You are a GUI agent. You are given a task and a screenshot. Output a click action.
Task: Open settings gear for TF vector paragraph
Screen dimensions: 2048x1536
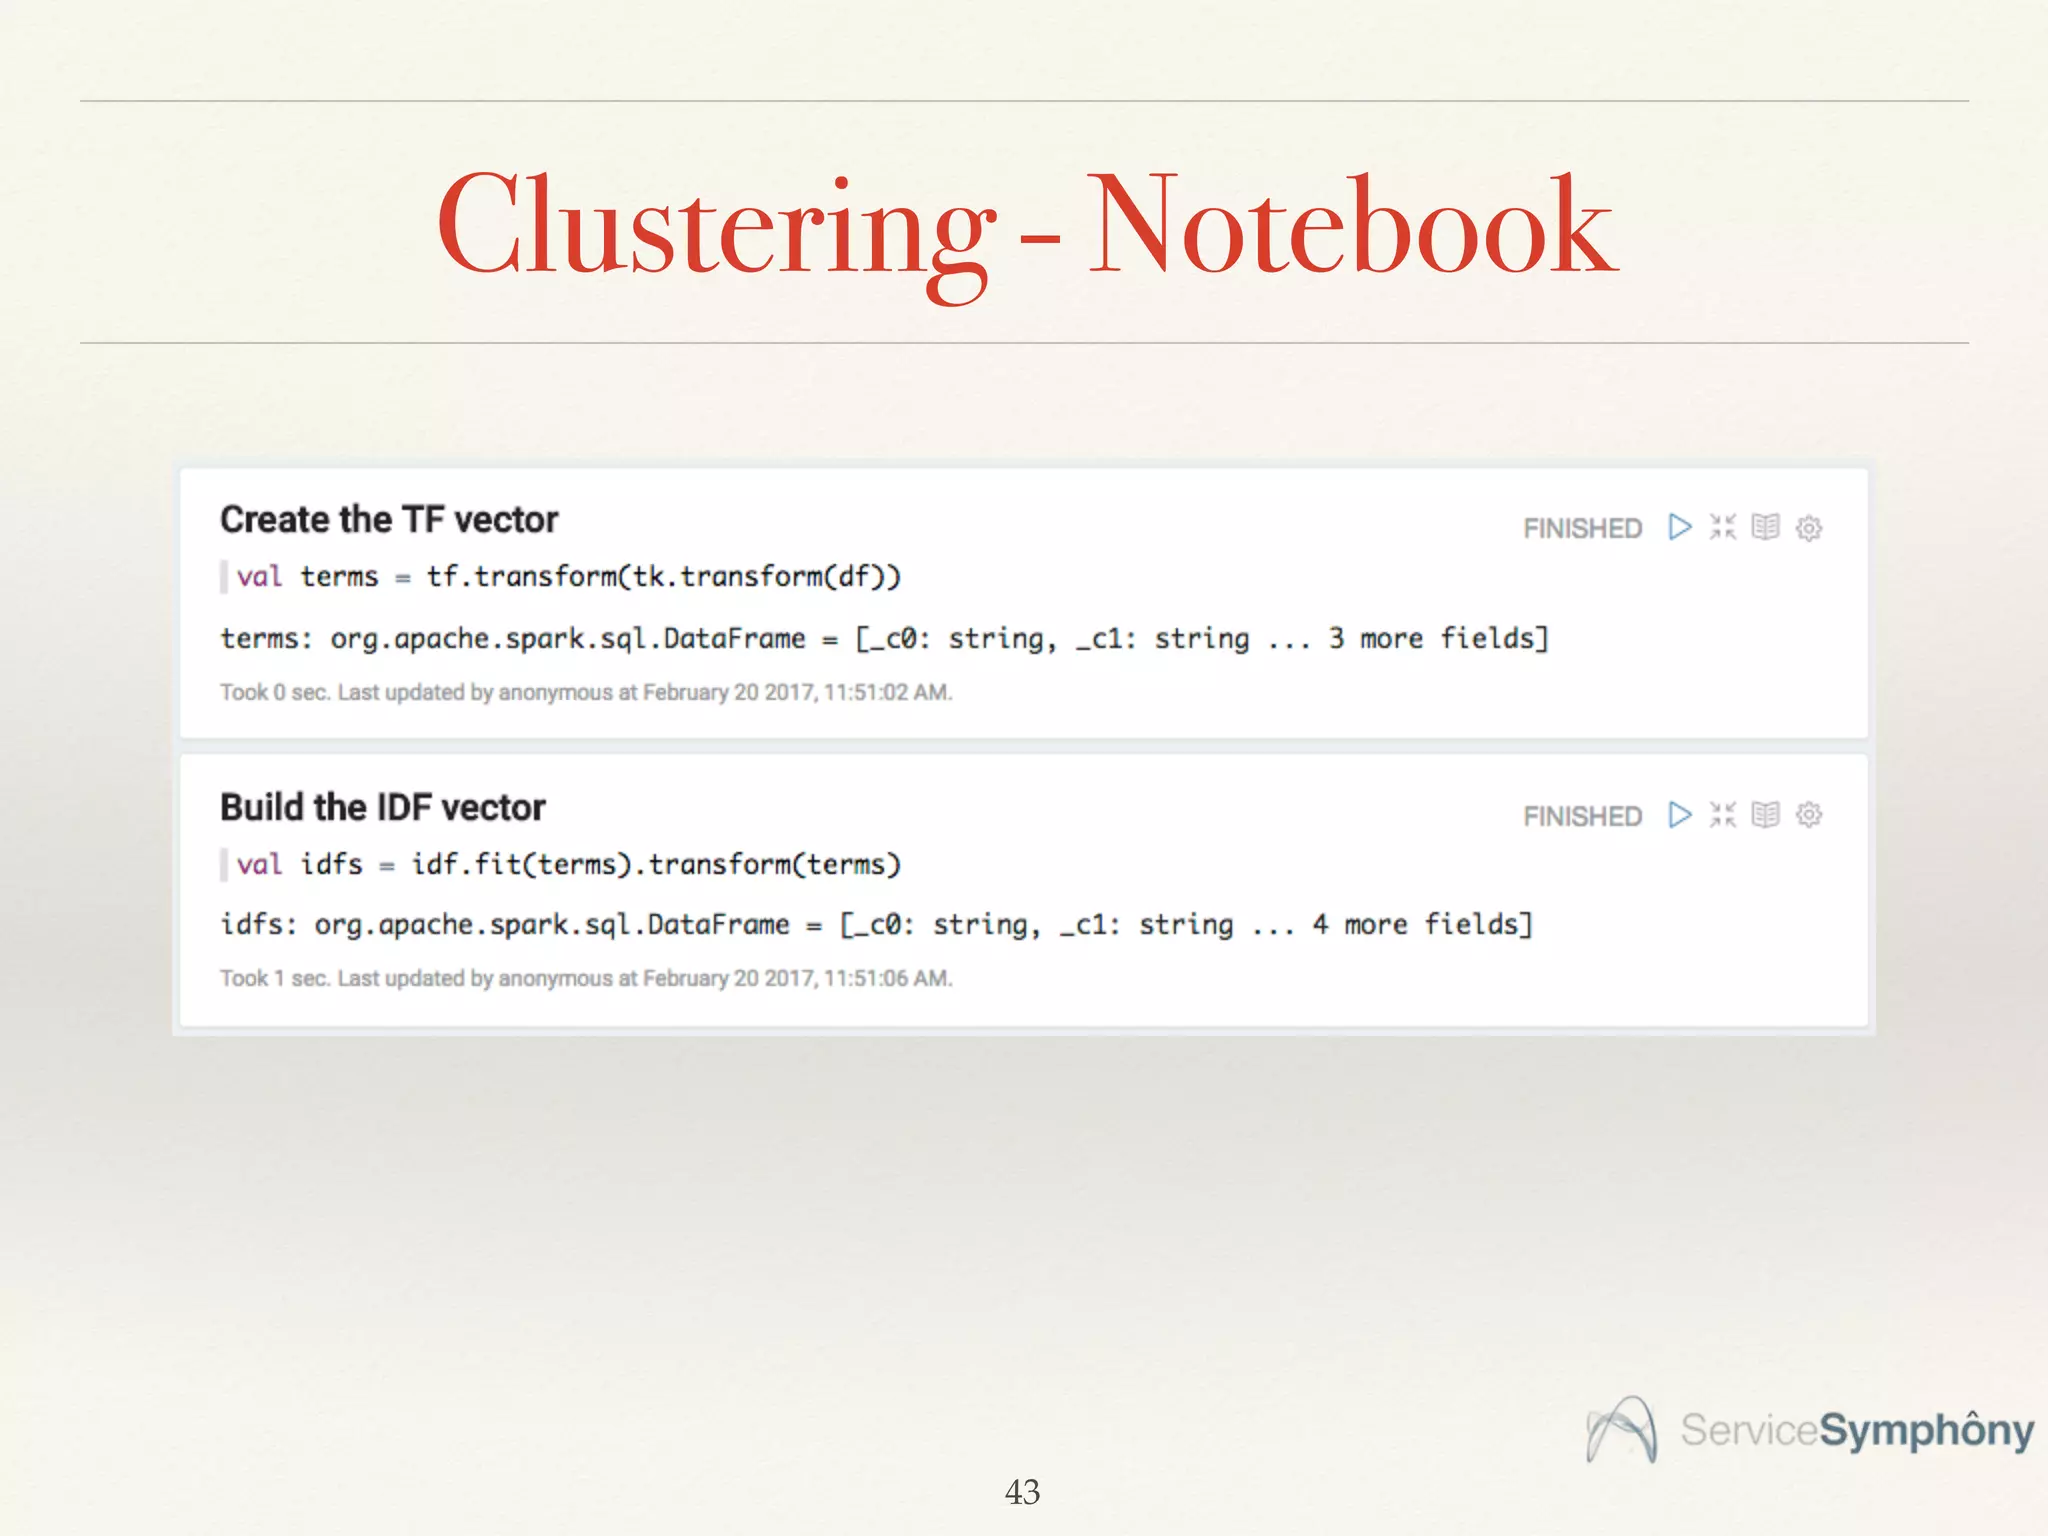[1808, 528]
